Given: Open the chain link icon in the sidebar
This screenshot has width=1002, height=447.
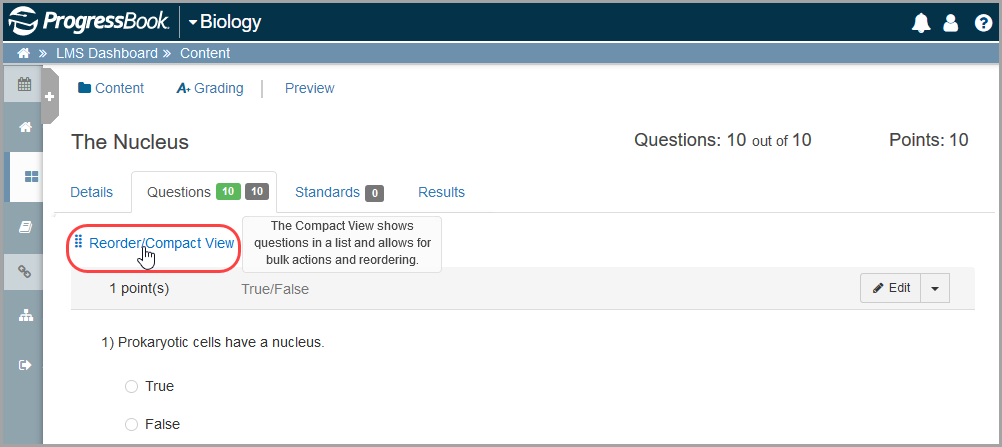Looking at the screenshot, I should (x=24, y=272).
